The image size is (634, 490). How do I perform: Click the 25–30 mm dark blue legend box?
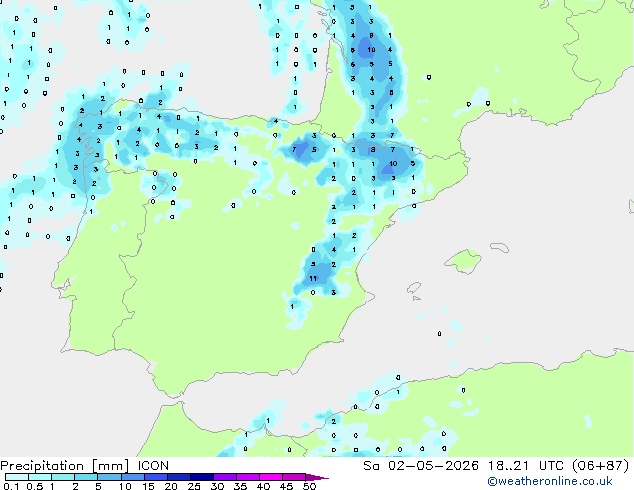pos(201,477)
